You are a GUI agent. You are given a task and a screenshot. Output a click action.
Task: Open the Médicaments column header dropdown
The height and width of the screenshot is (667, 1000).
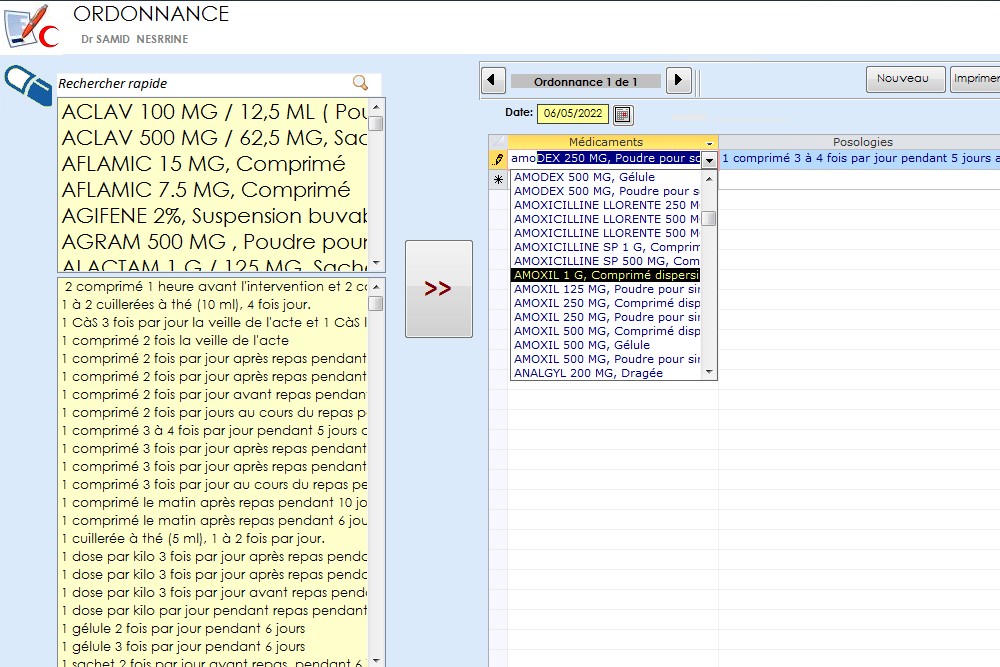pos(710,143)
